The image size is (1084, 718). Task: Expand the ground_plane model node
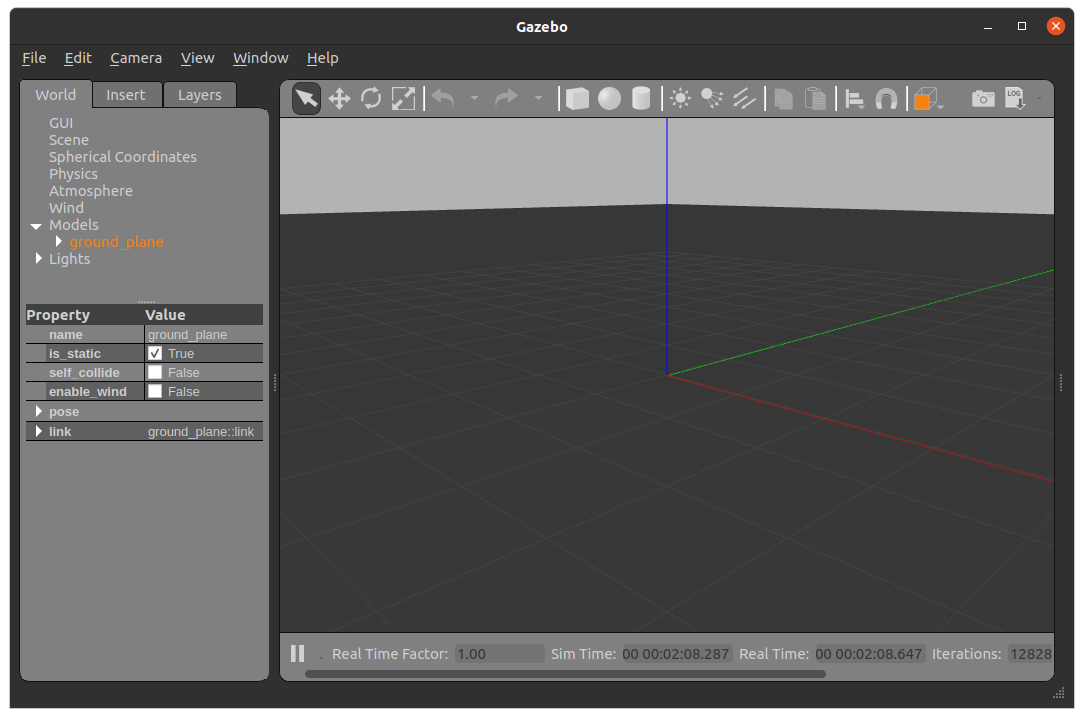pyautogui.click(x=59, y=241)
